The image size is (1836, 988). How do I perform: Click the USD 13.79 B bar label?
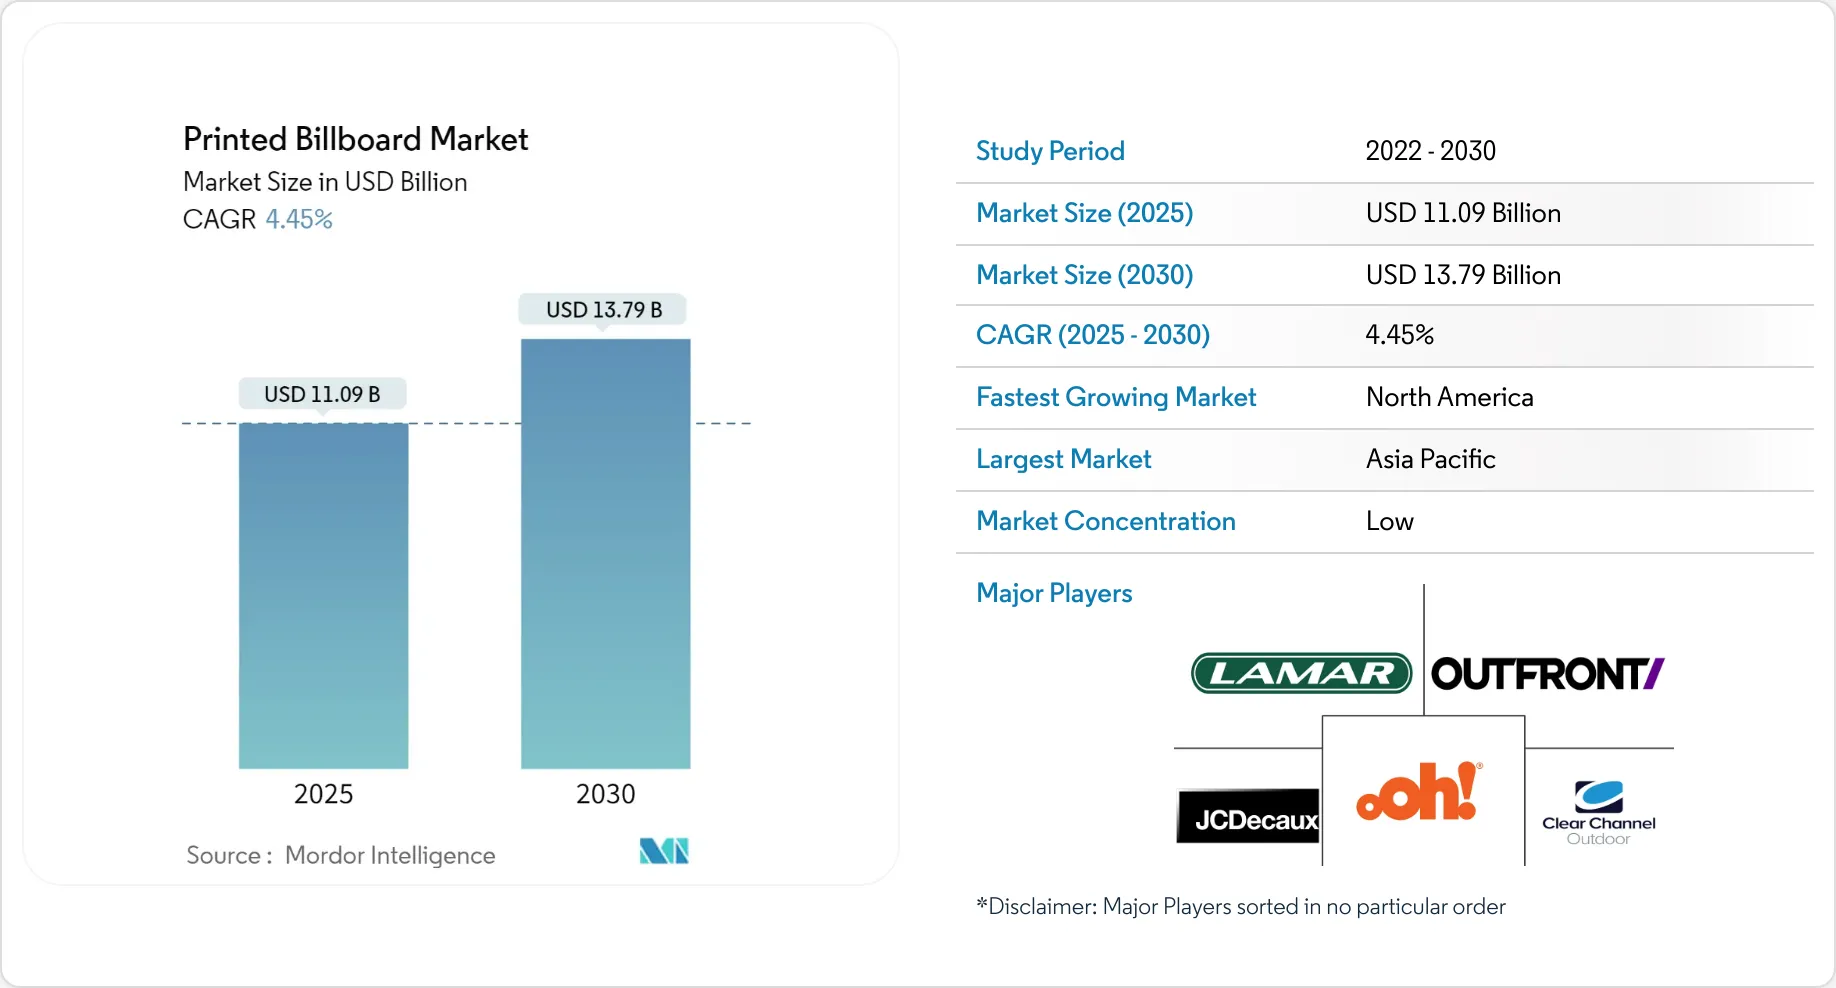click(603, 310)
